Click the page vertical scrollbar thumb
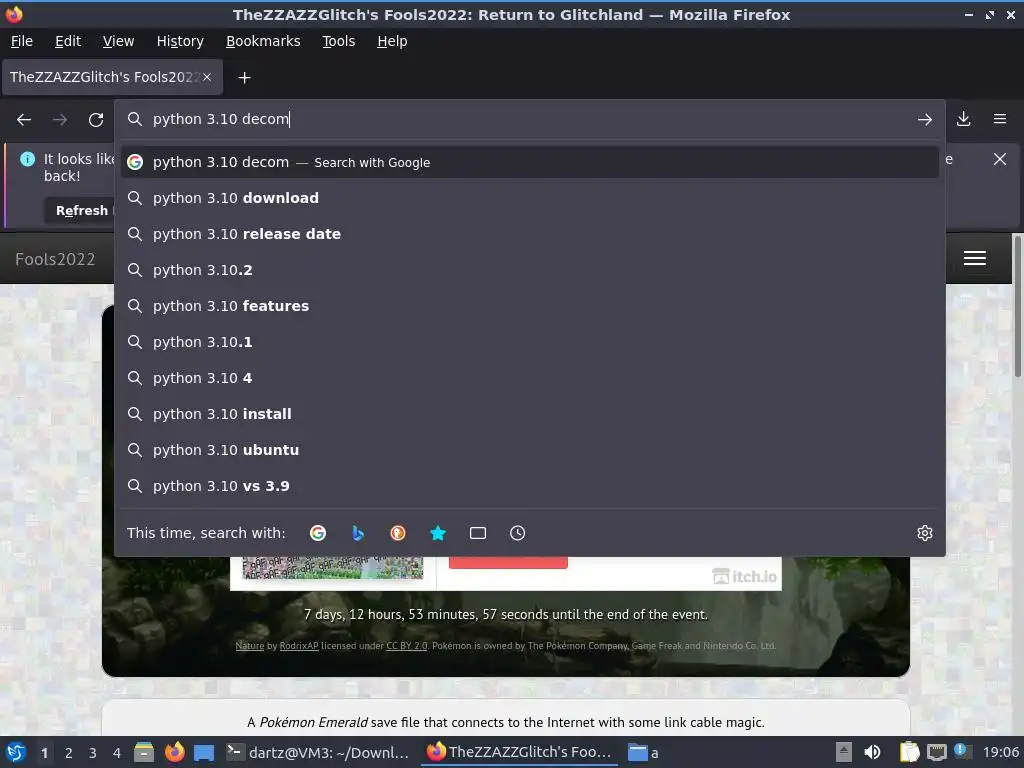1024x768 pixels. point(1017,306)
